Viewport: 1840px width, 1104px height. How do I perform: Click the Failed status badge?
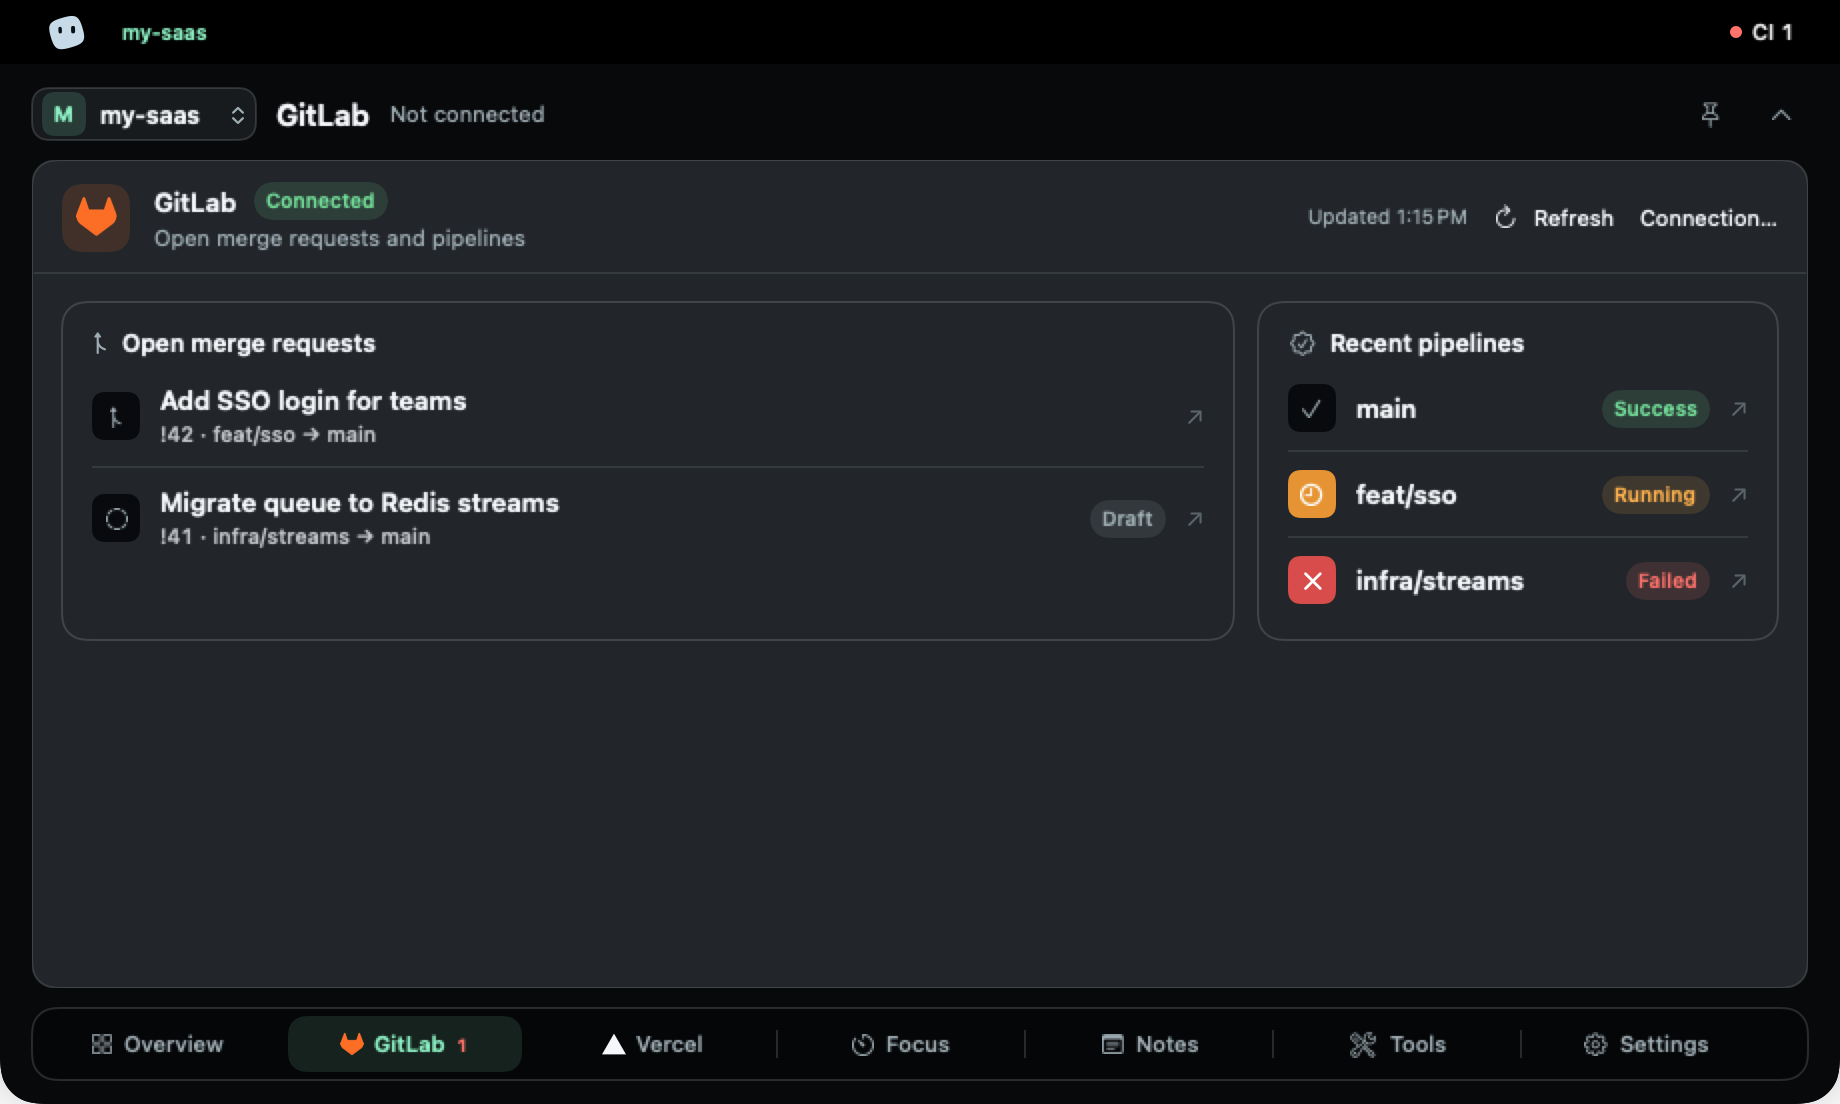point(1667,581)
